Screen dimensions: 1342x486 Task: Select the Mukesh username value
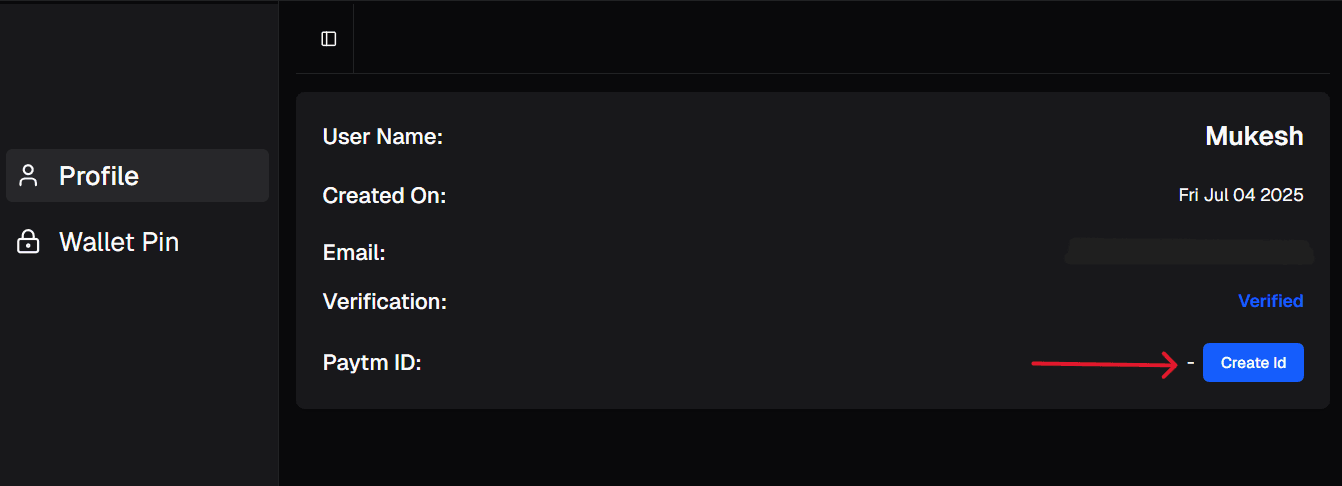(1254, 136)
